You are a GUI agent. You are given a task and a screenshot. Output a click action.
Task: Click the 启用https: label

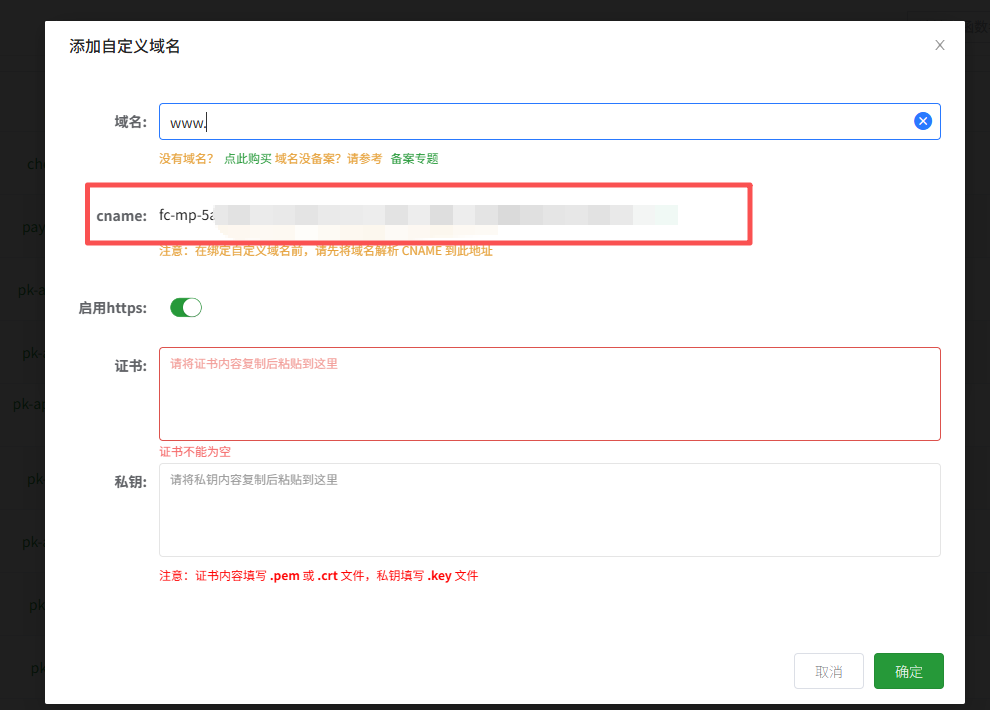pos(112,308)
